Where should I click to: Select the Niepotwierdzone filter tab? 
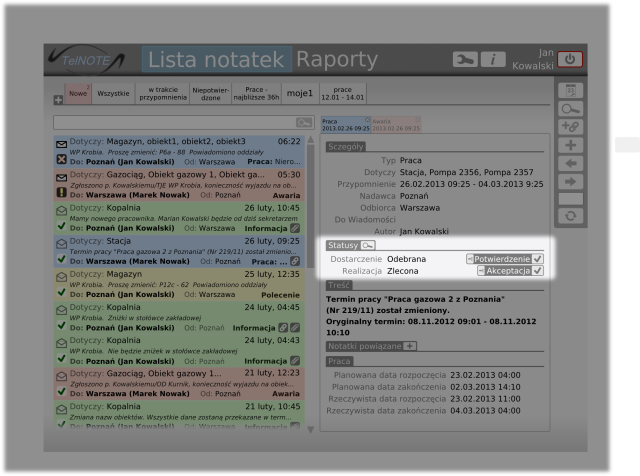[x=211, y=93]
